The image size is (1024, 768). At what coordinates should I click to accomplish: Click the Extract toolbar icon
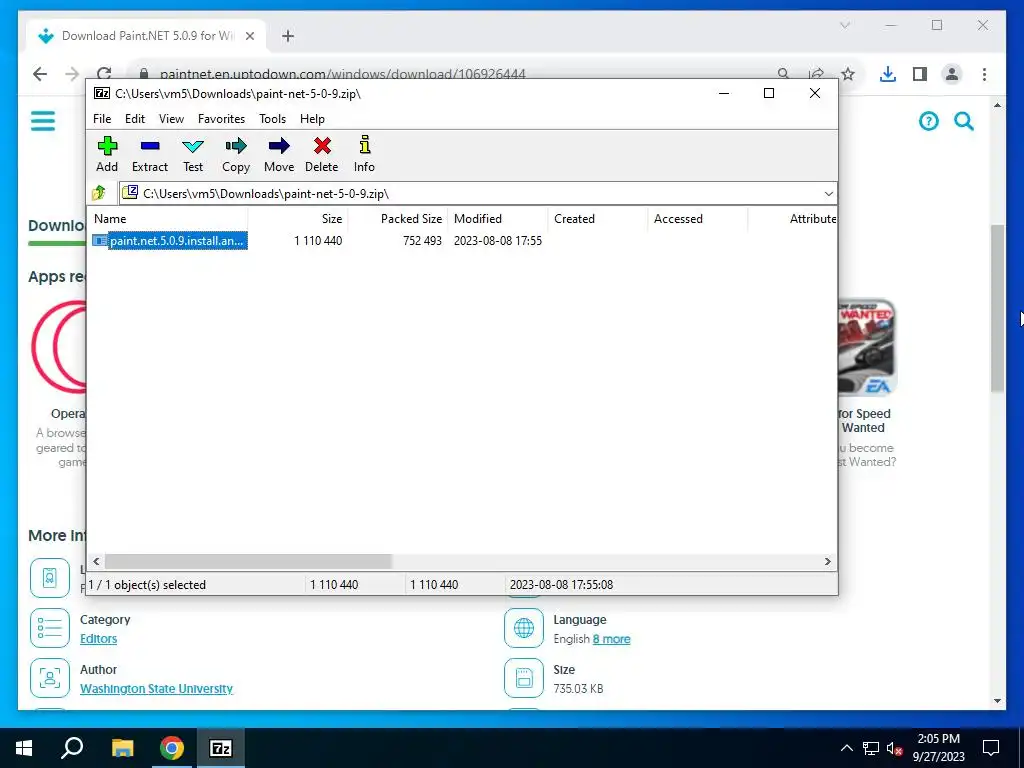click(x=150, y=154)
